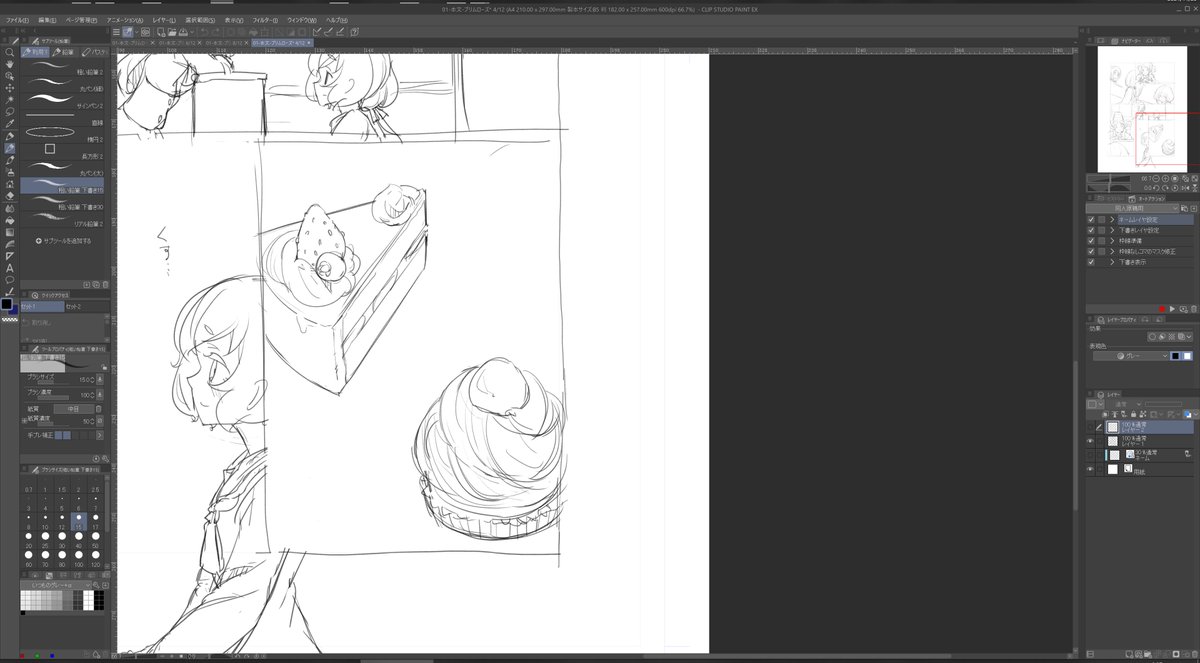The height and width of the screenshot is (663, 1200).
Task: Toggle visibility of レイヤー2 layer
Action: 1091,426
